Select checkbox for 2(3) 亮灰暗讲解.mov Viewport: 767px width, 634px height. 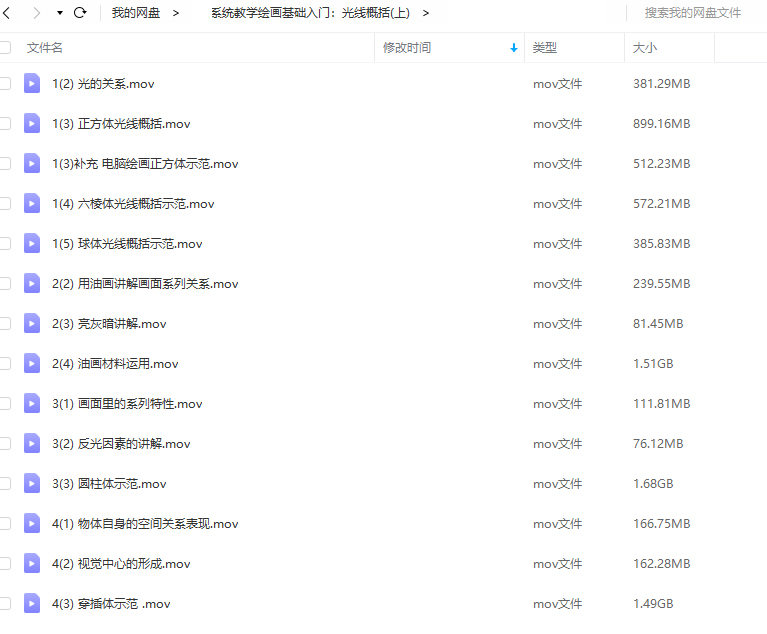click(x=5, y=324)
